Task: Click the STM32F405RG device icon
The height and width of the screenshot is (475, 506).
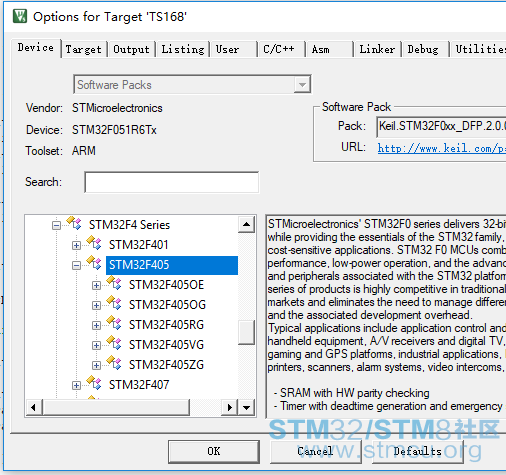Action: [114, 323]
